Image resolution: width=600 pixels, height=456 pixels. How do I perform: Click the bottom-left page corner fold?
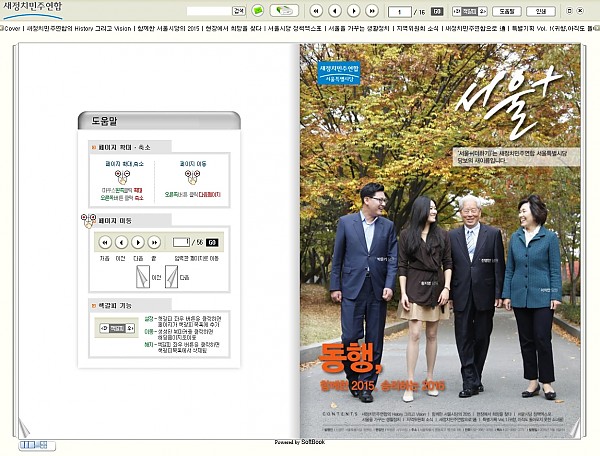pyautogui.click(x=24, y=428)
